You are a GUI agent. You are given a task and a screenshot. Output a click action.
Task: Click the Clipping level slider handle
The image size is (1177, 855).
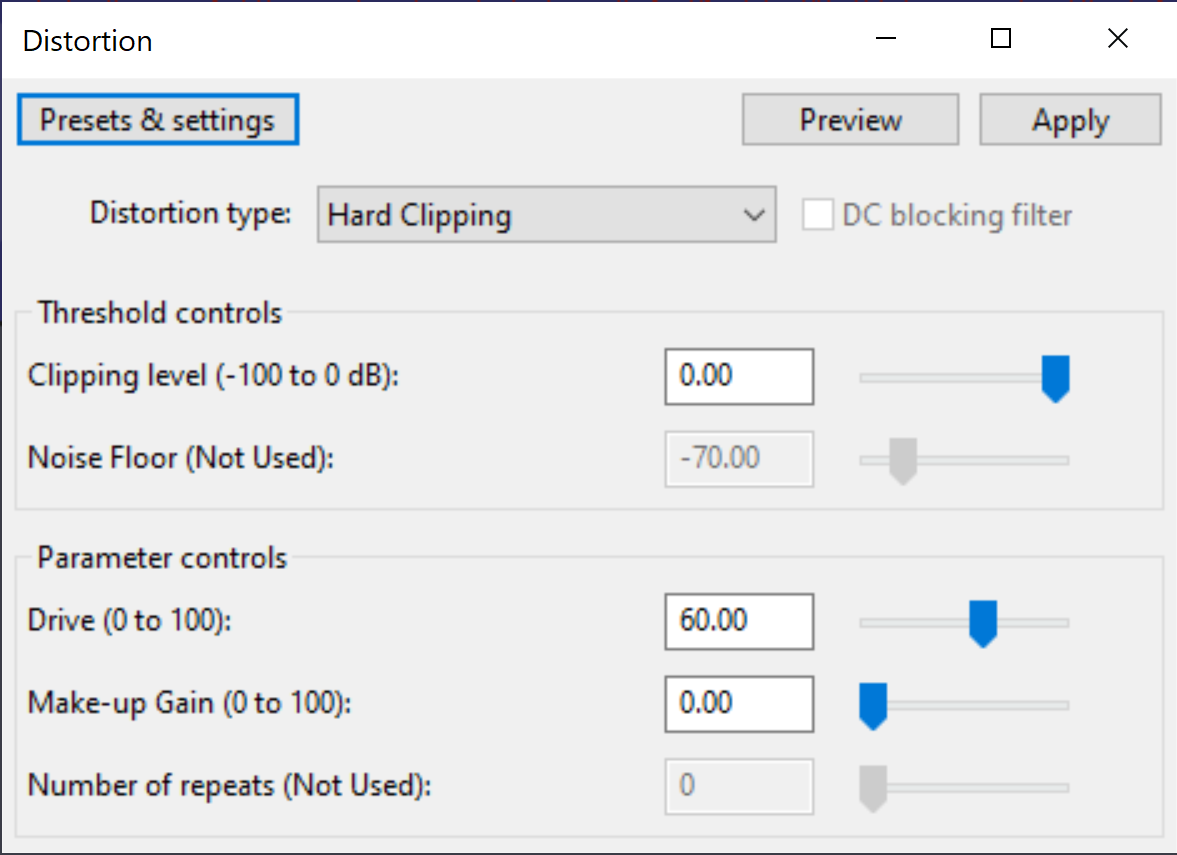coord(1055,378)
